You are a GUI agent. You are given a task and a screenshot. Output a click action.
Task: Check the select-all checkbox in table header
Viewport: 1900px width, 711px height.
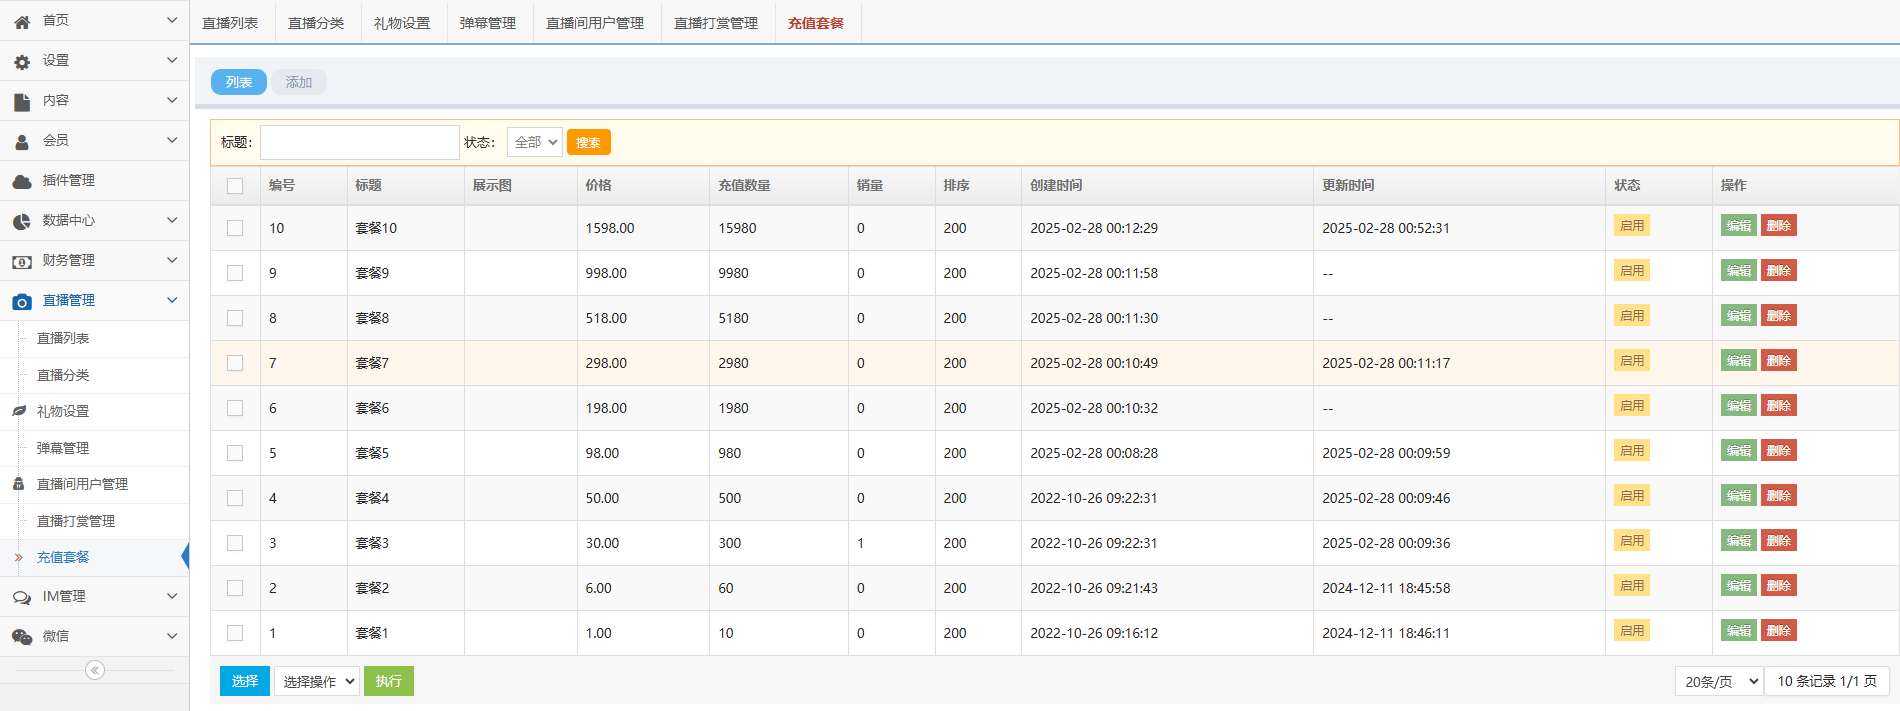[x=235, y=186]
